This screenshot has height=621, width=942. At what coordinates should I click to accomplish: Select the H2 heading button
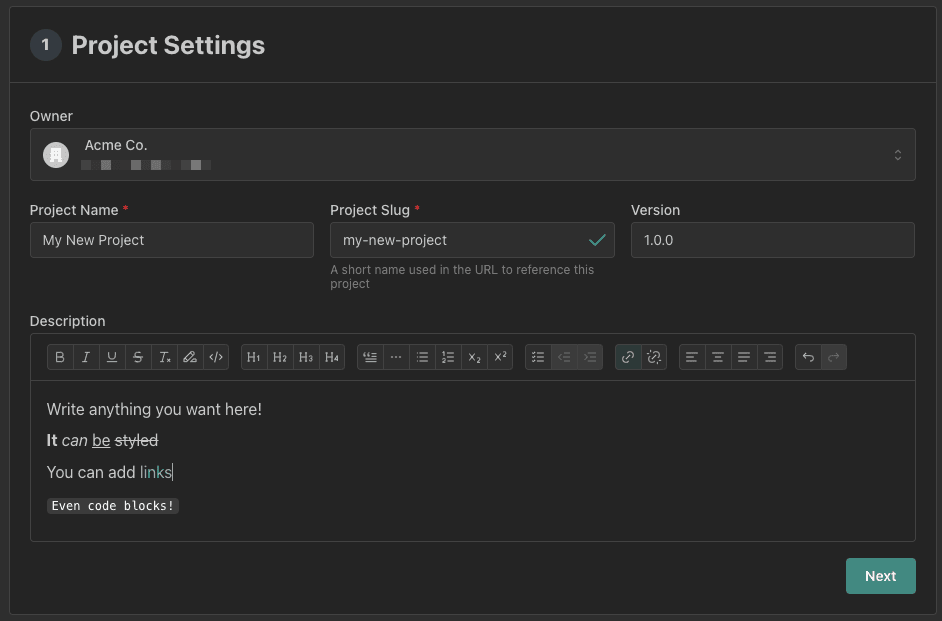point(280,357)
